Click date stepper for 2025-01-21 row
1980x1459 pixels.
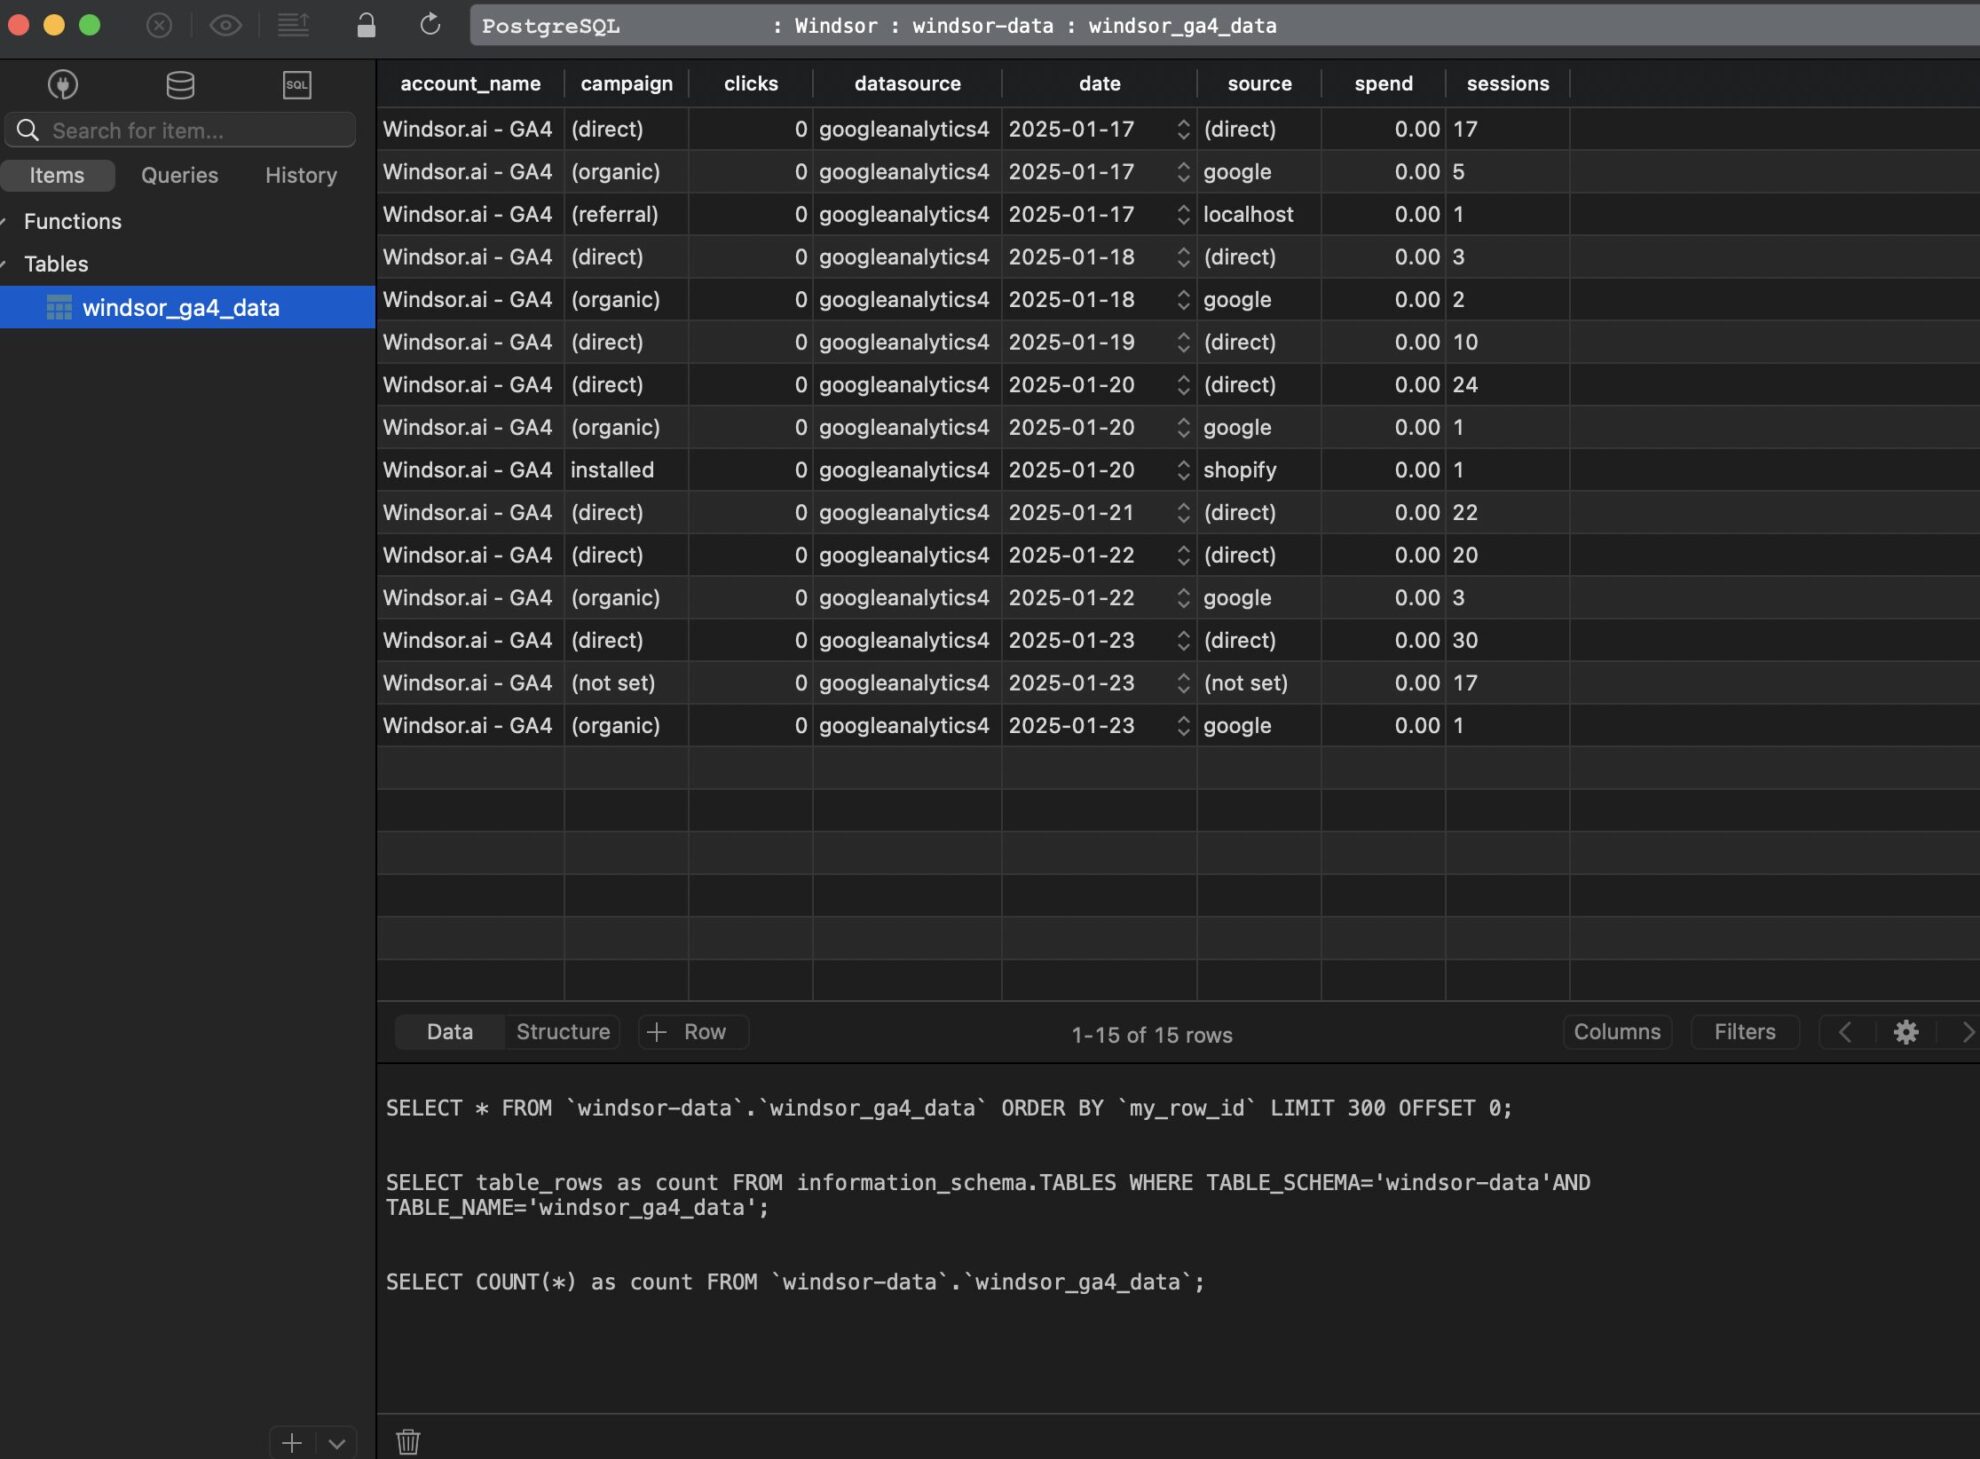tap(1183, 512)
